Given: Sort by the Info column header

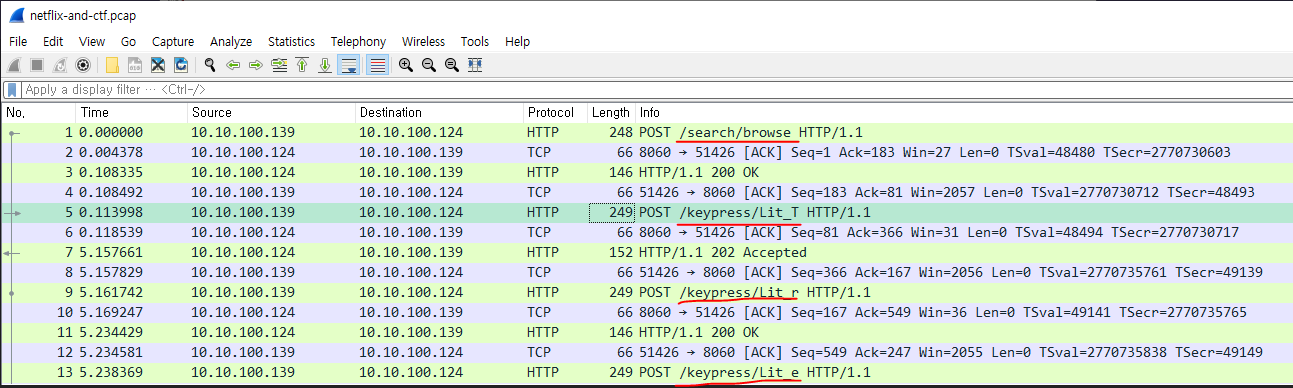Looking at the screenshot, I should click(x=964, y=113).
